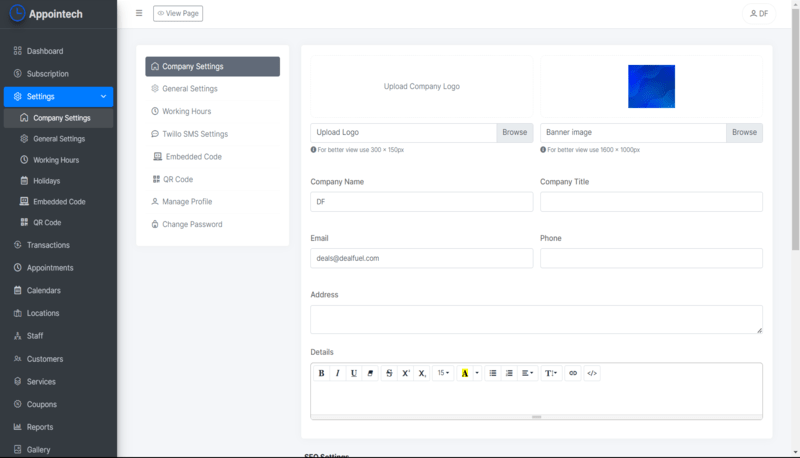The width and height of the screenshot is (800, 458).
Task: Open Coupons in the sidebar
Action: (58, 404)
